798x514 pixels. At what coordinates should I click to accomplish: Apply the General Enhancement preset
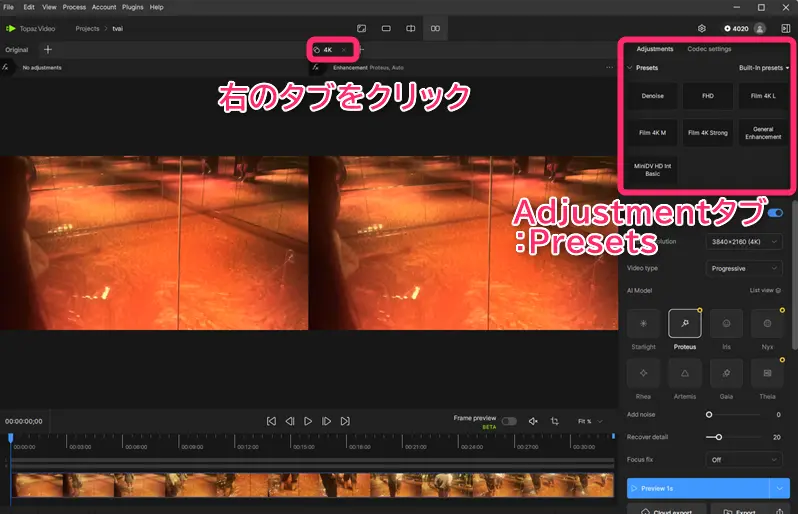763,133
